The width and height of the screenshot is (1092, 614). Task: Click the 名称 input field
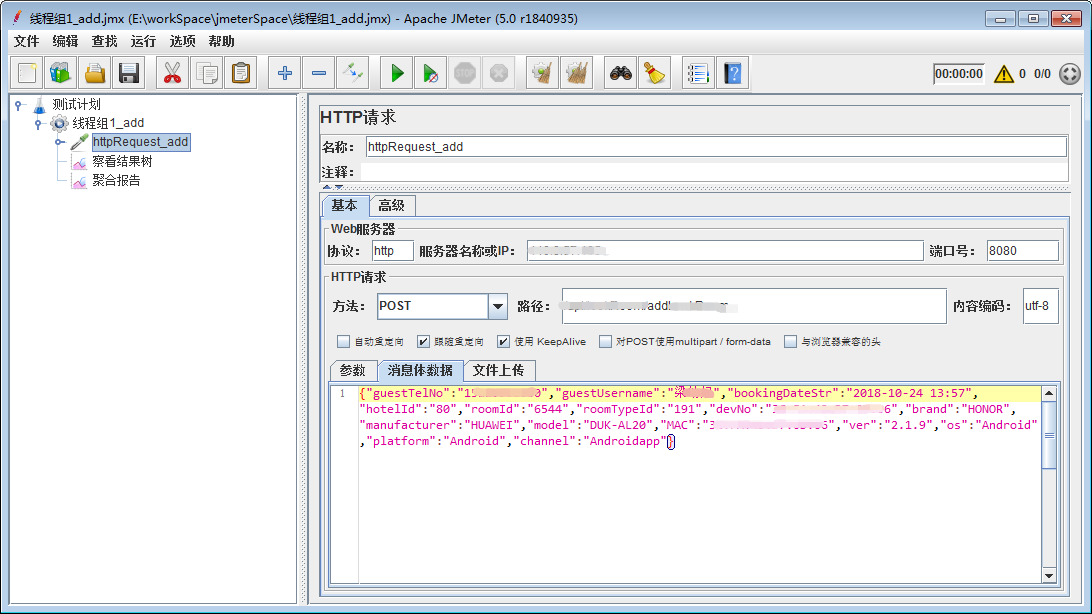[x=716, y=147]
